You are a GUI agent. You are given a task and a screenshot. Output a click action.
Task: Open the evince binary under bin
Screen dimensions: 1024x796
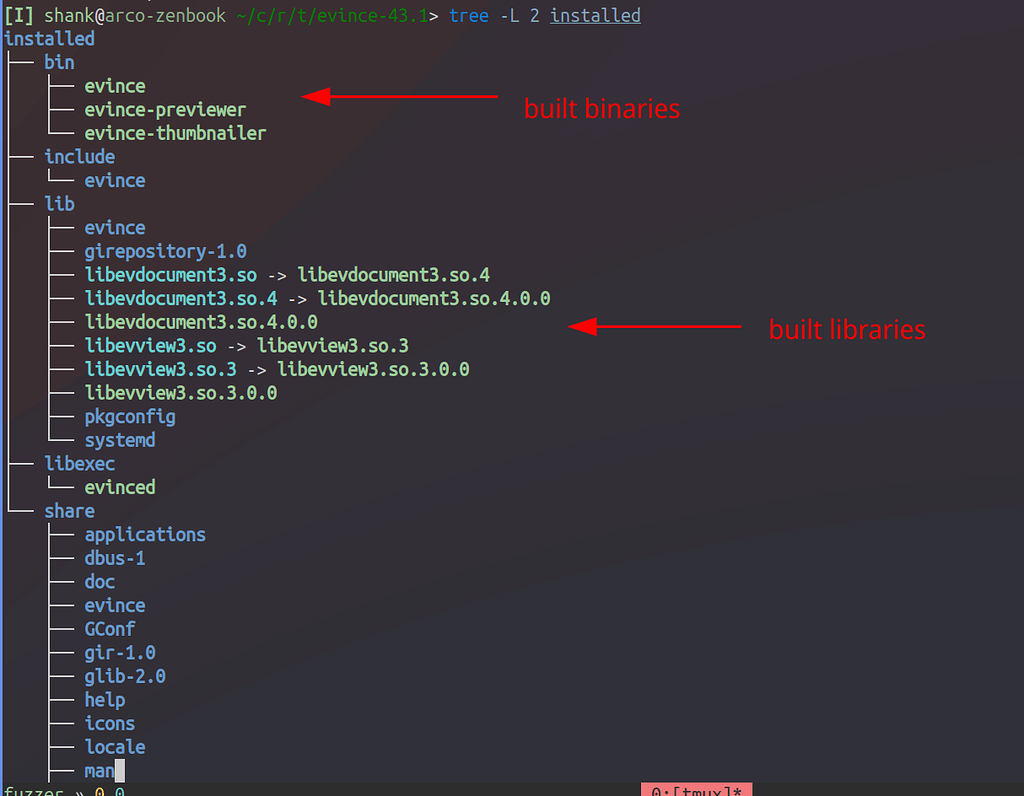(x=114, y=86)
